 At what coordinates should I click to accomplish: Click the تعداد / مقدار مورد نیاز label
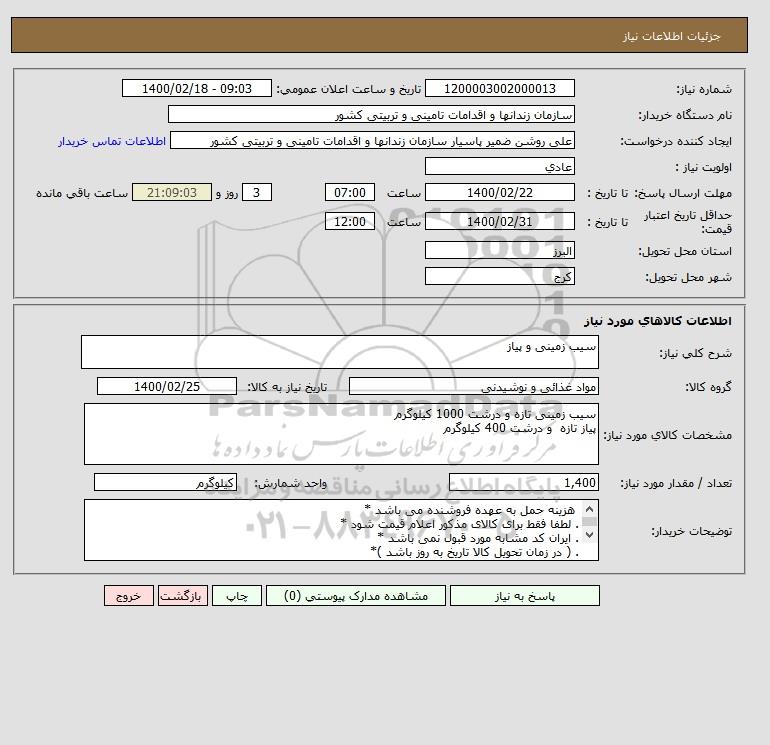coord(676,483)
